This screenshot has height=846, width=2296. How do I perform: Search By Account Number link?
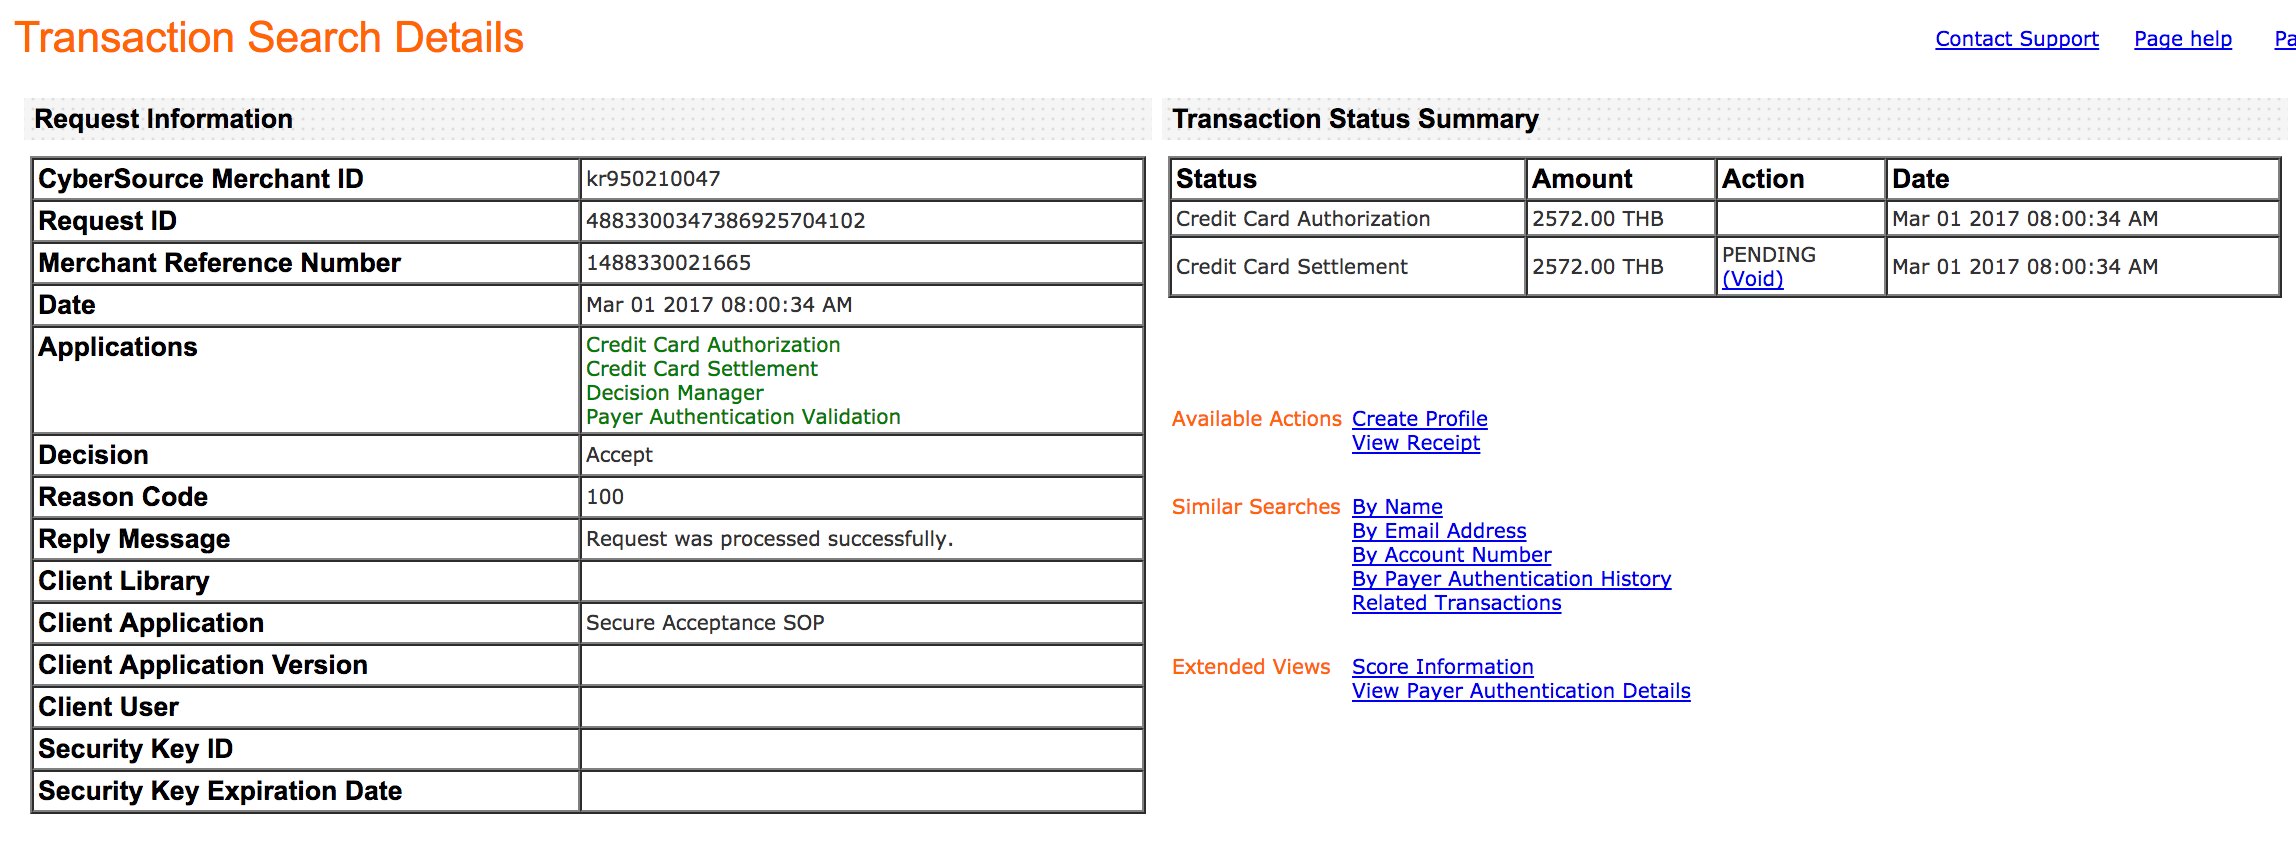click(x=1451, y=555)
